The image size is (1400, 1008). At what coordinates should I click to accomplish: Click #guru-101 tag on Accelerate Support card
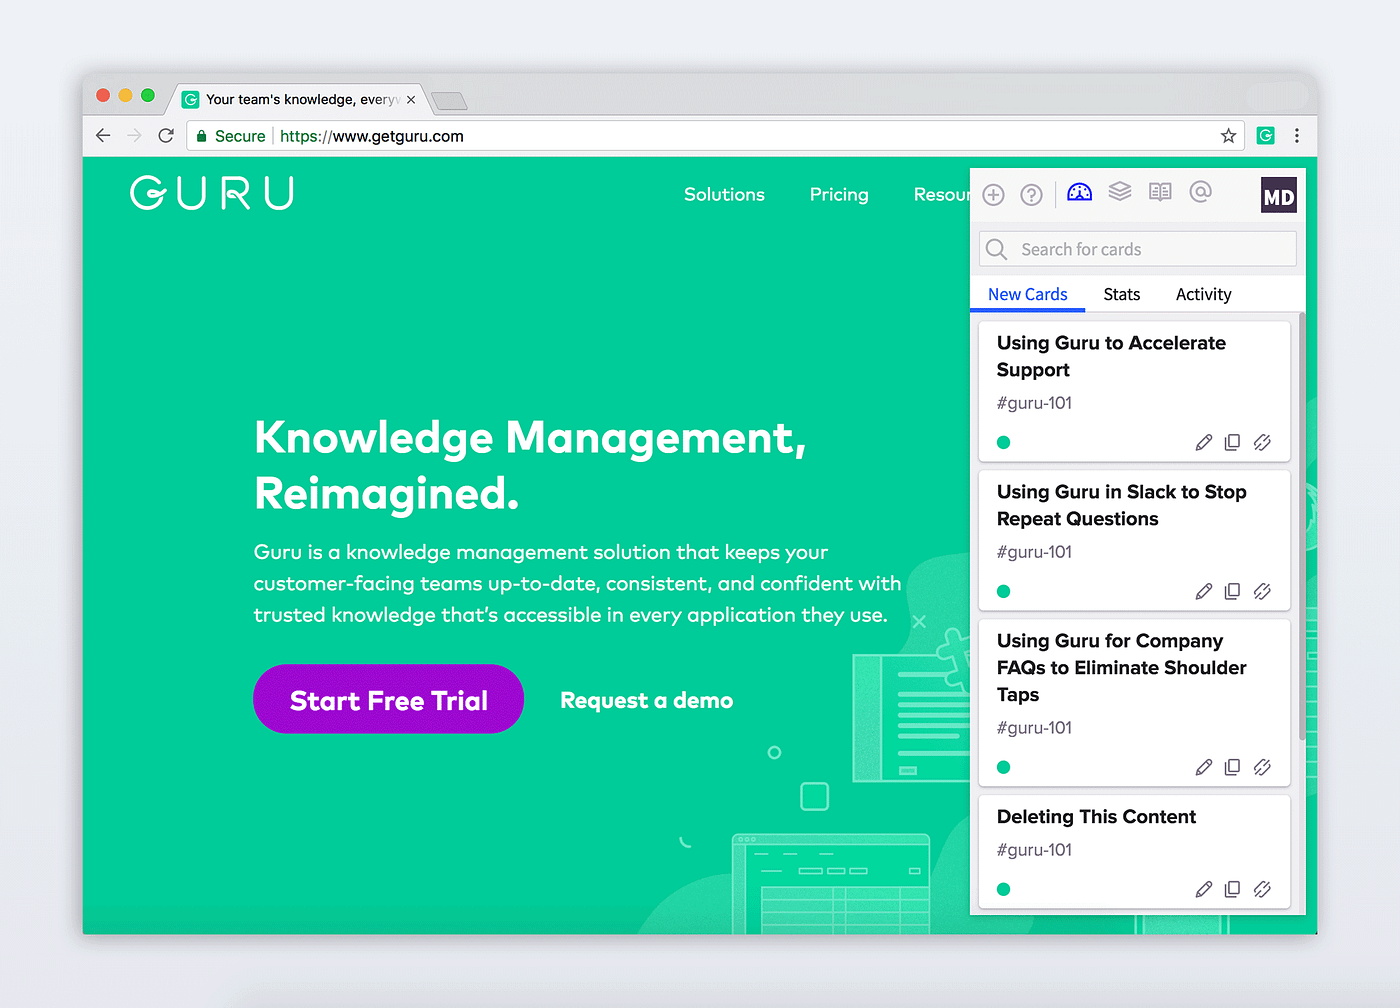[x=1034, y=403]
